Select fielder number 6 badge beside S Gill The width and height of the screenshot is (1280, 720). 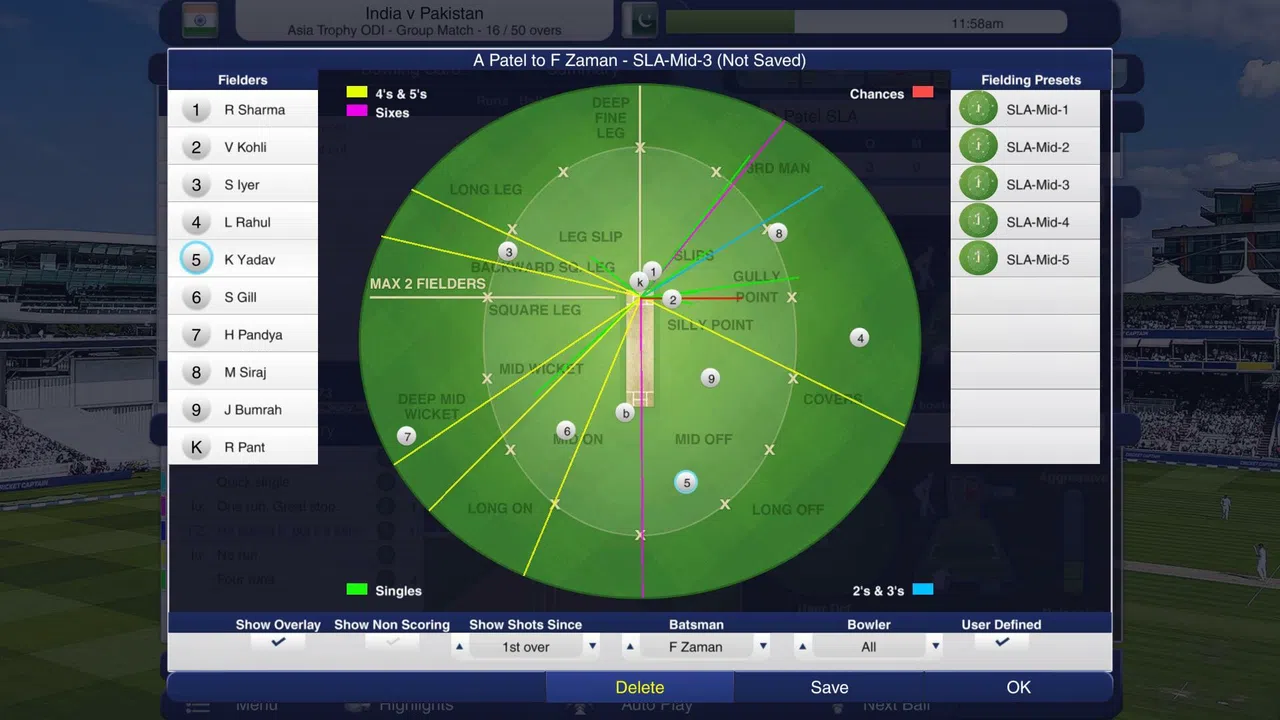click(196, 298)
